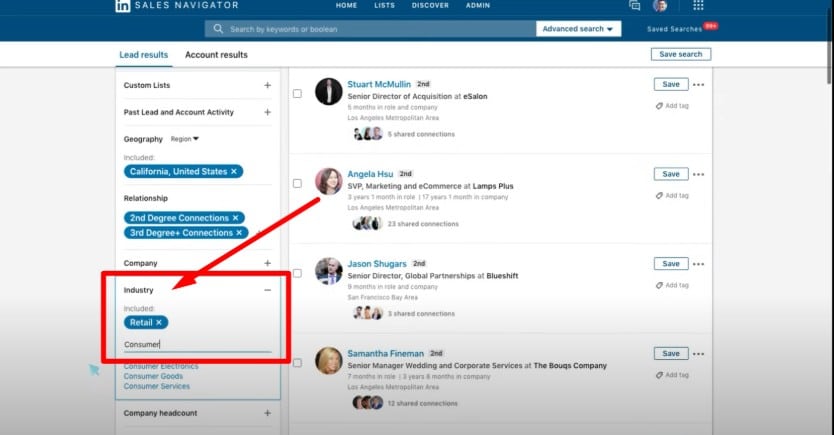Open more options for Angela Hsu
834x435 pixels.
pos(698,174)
